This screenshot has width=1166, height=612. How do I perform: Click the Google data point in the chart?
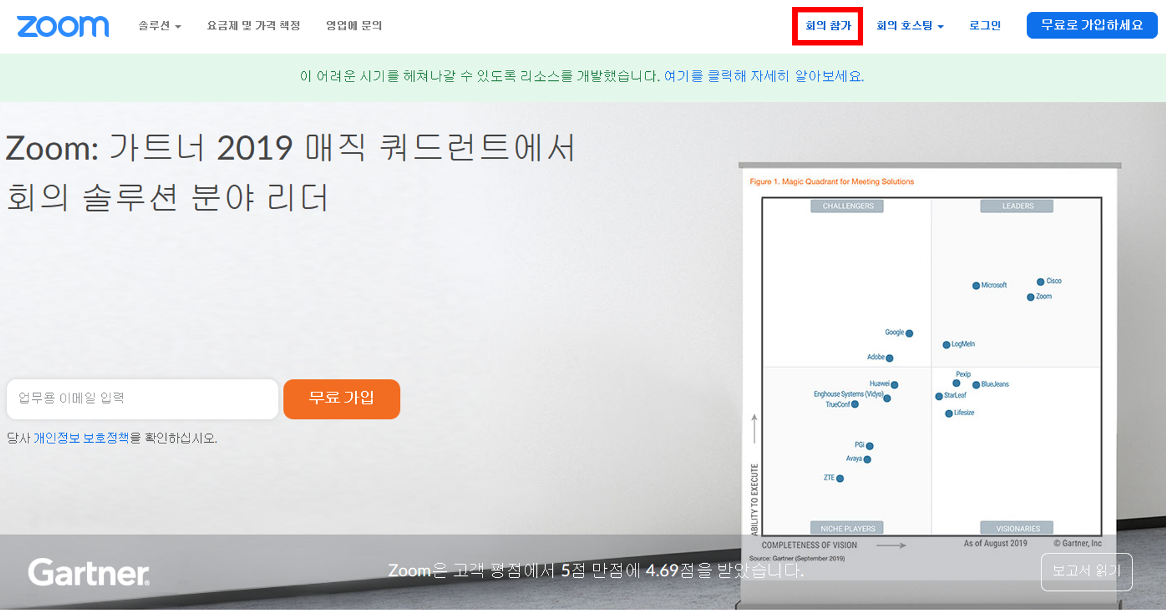tap(909, 333)
